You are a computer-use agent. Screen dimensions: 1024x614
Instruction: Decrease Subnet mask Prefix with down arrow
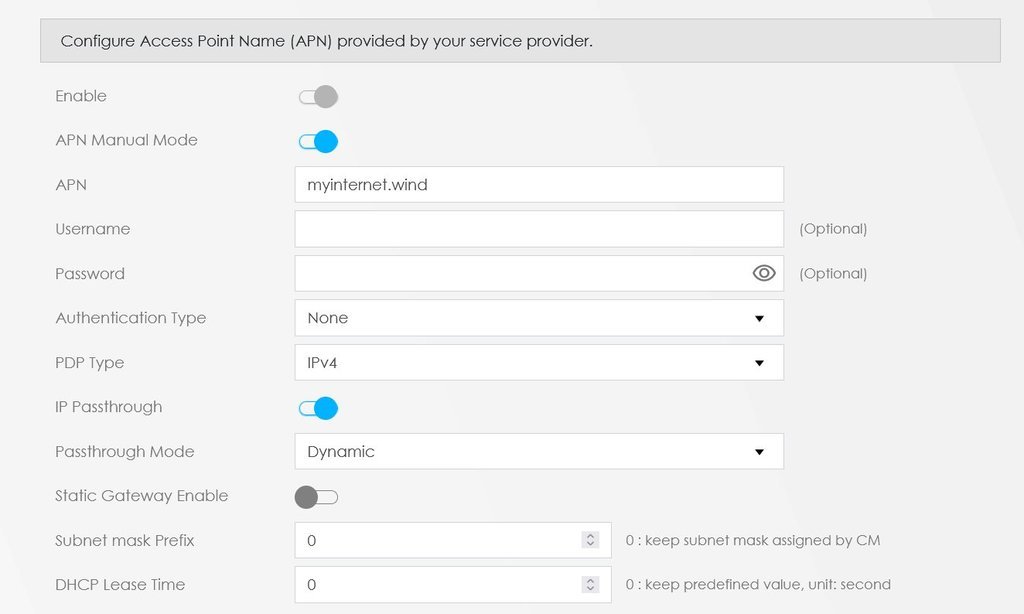coord(590,545)
